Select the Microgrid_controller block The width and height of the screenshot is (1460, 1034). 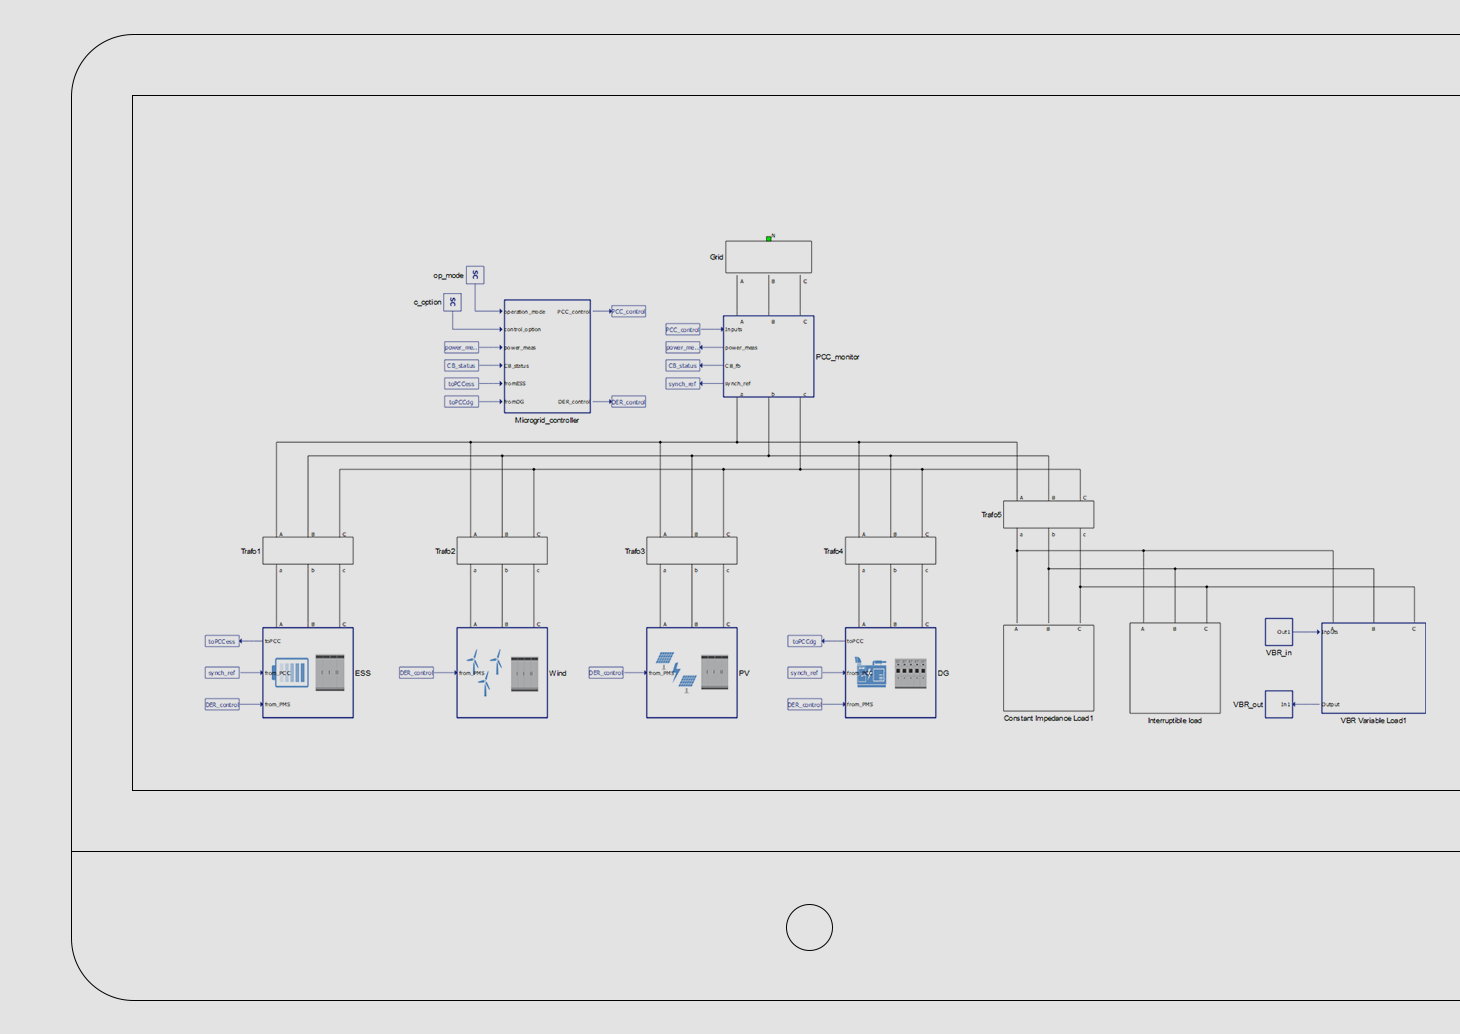[x=547, y=356]
